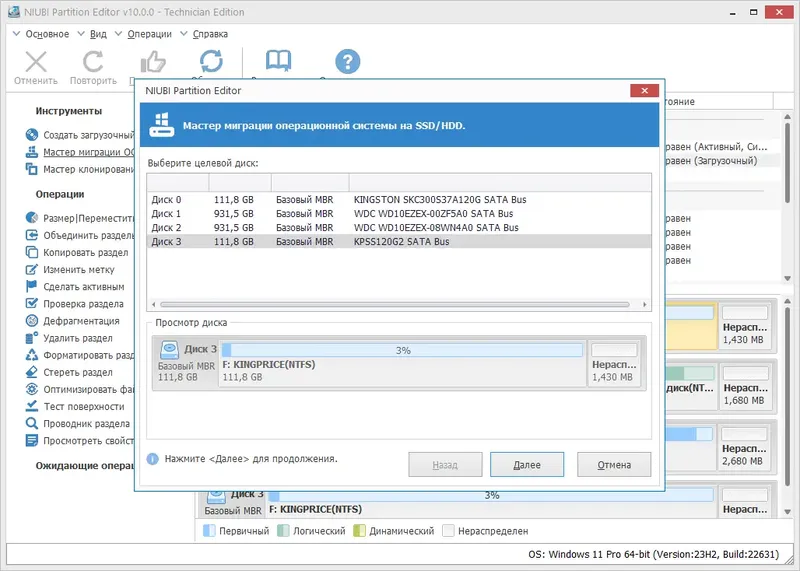Open the Вид menu

coord(98,34)
